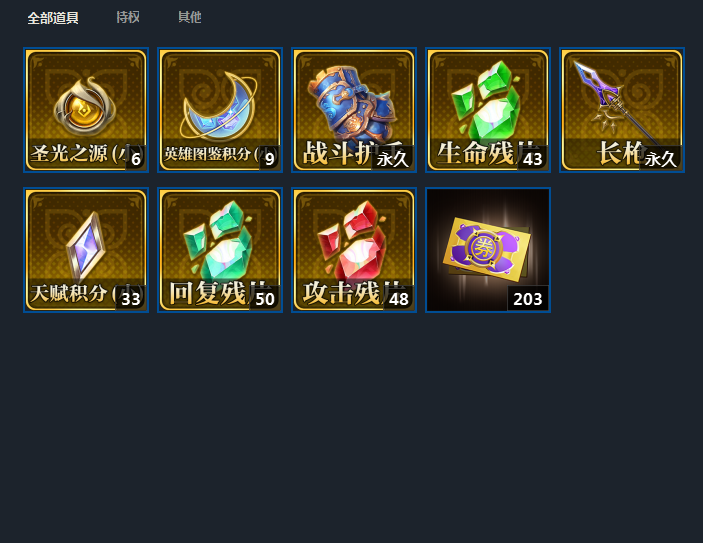Click the 50 count on 回复残片

[265, 298]
